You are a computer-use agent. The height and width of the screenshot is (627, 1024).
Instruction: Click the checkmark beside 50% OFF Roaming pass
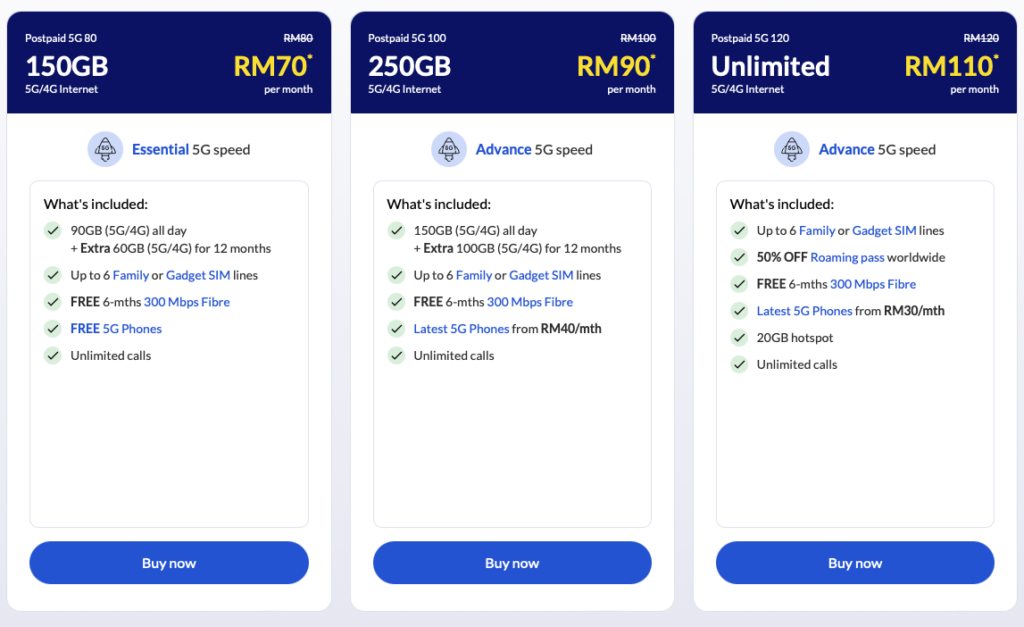click(738, 257)
